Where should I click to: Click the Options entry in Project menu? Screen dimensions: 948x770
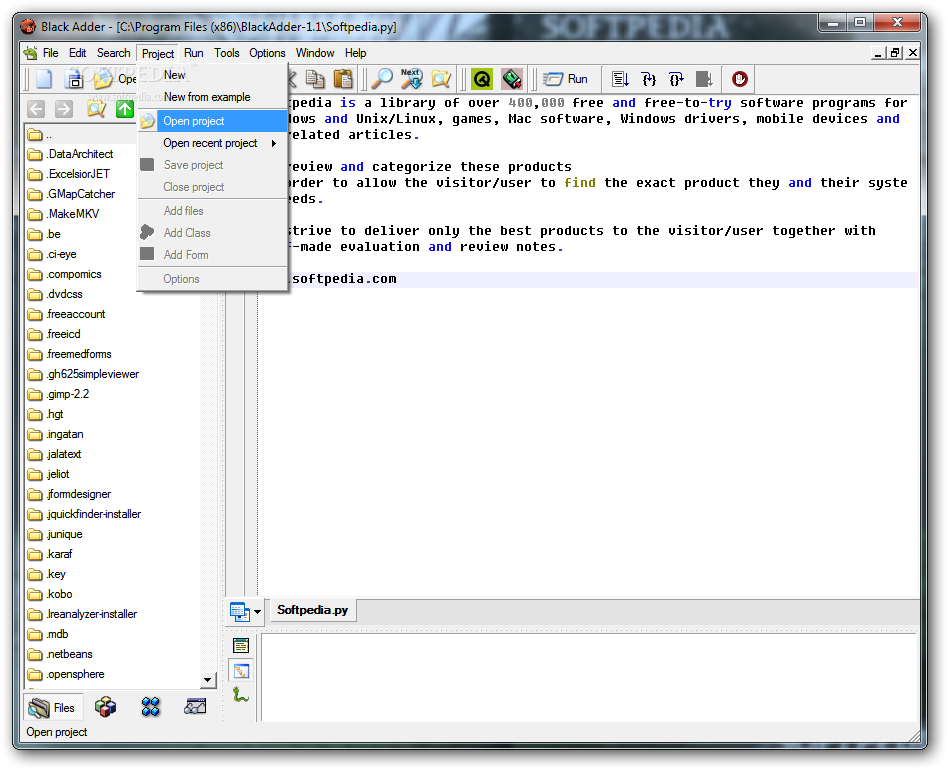213,279
